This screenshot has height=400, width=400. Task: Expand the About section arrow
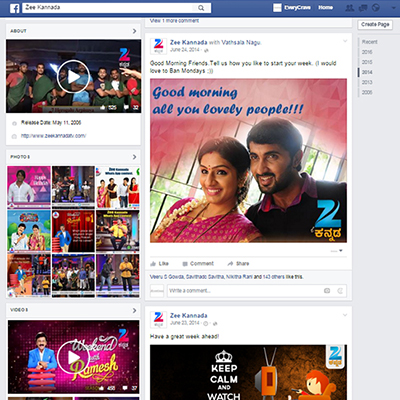pyautogui.click(x=134, y=31)
